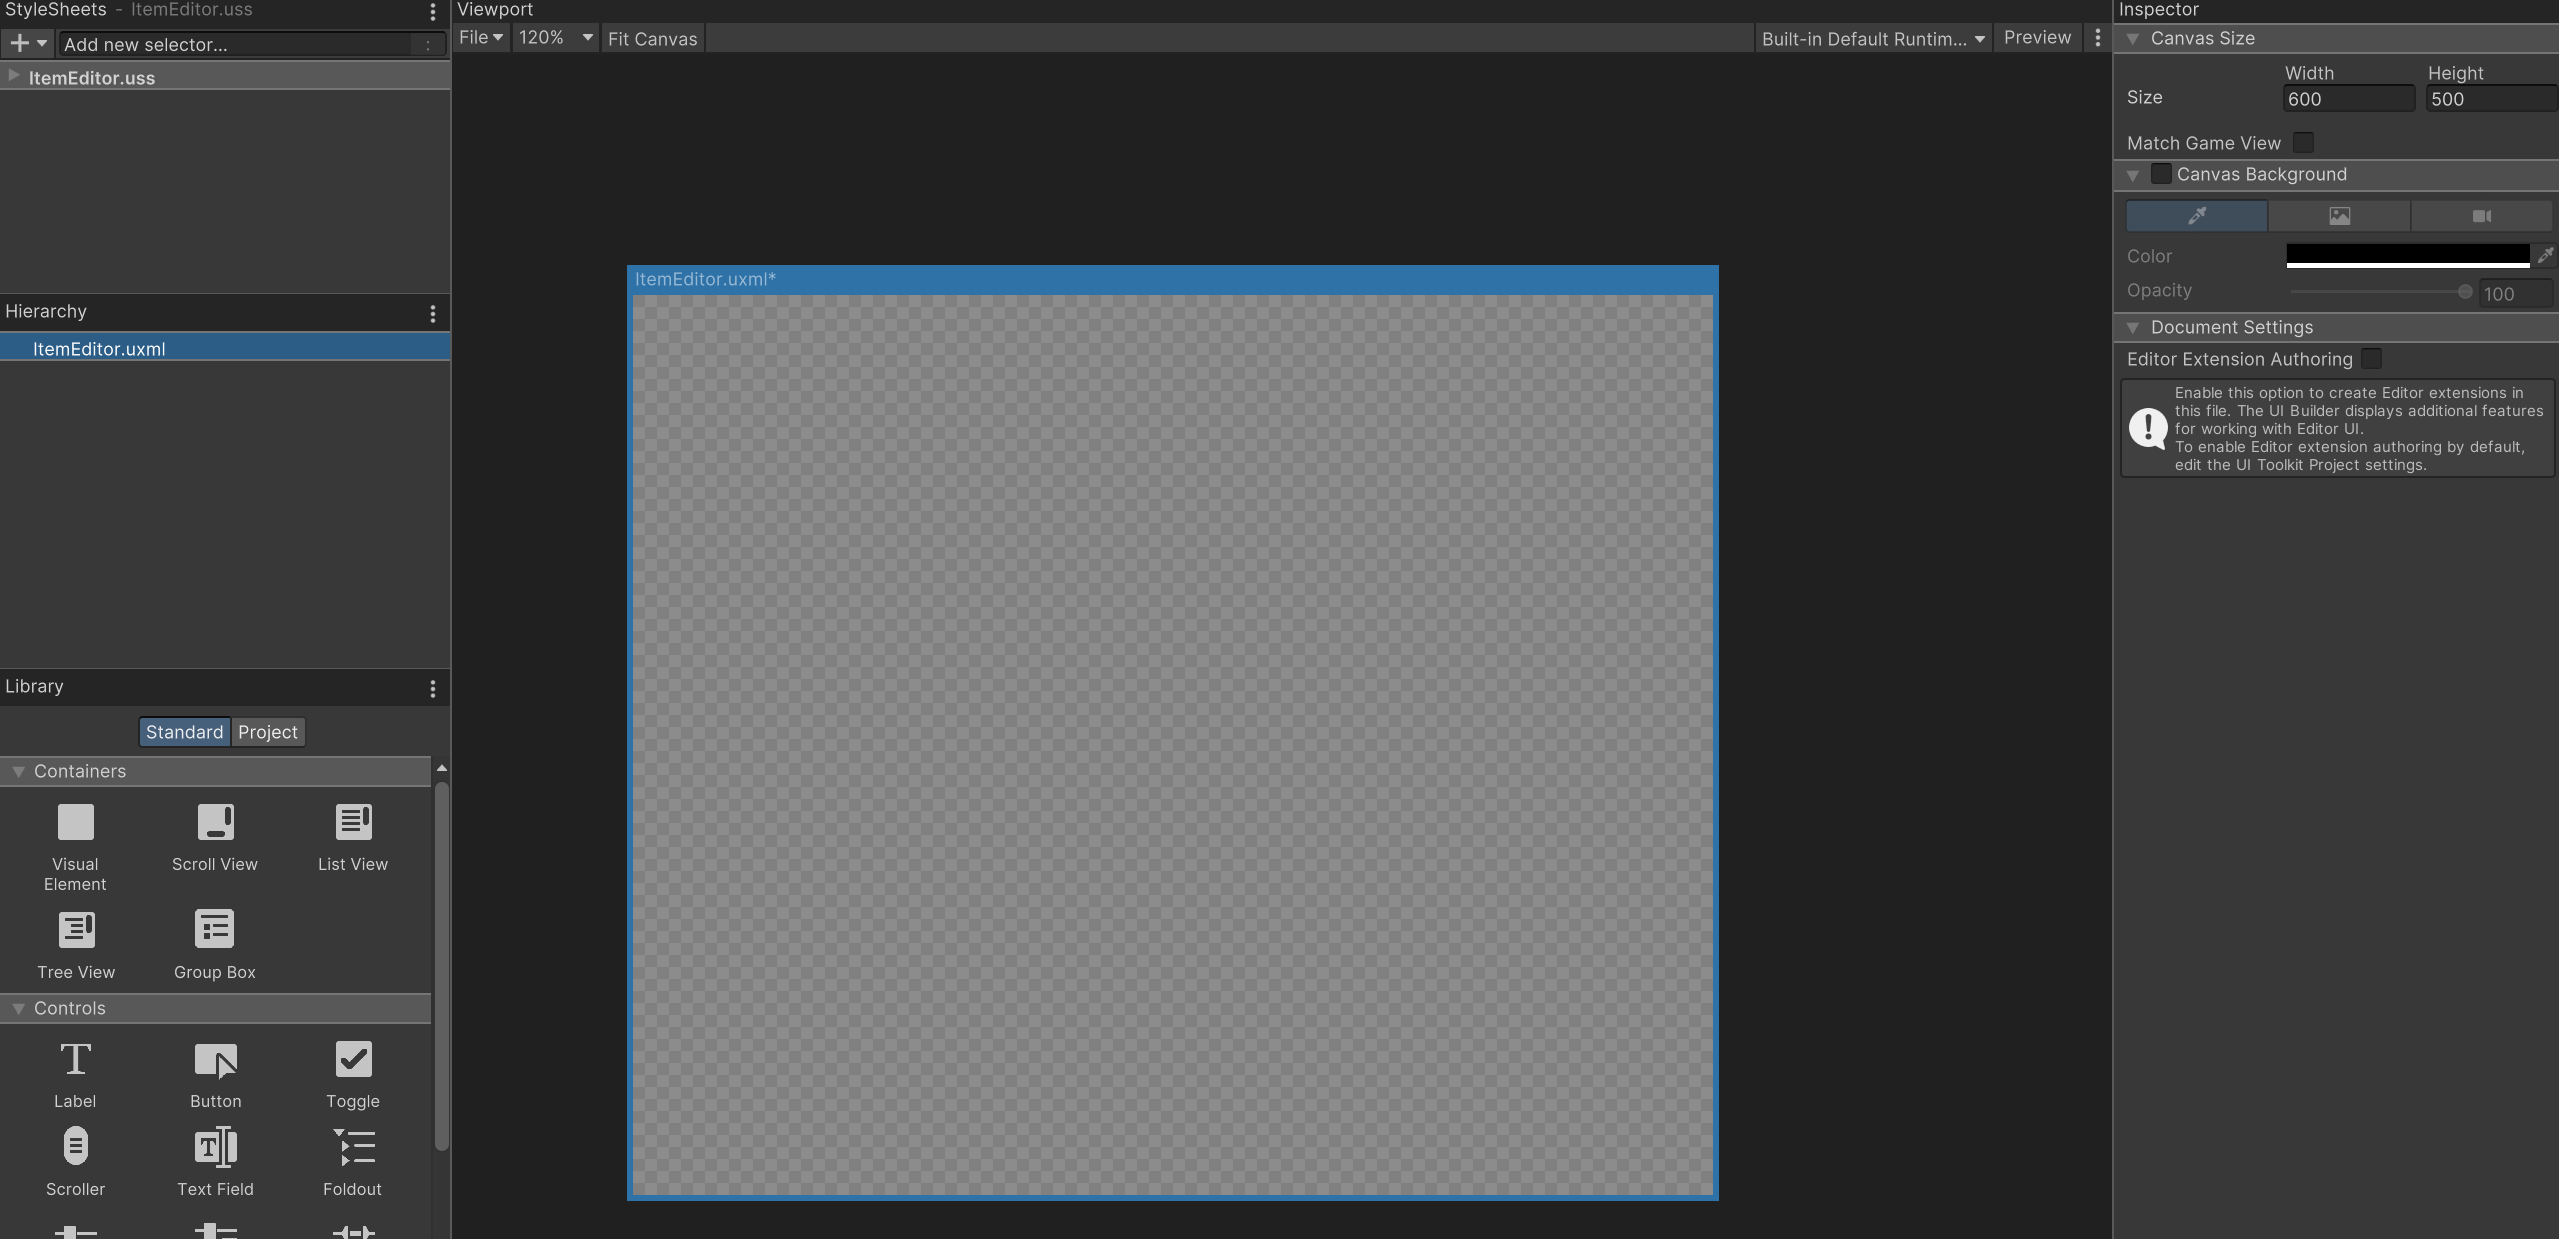Open the Library panel options menu
Viewport: 2559px width, 1239px height.
[432, 689]
